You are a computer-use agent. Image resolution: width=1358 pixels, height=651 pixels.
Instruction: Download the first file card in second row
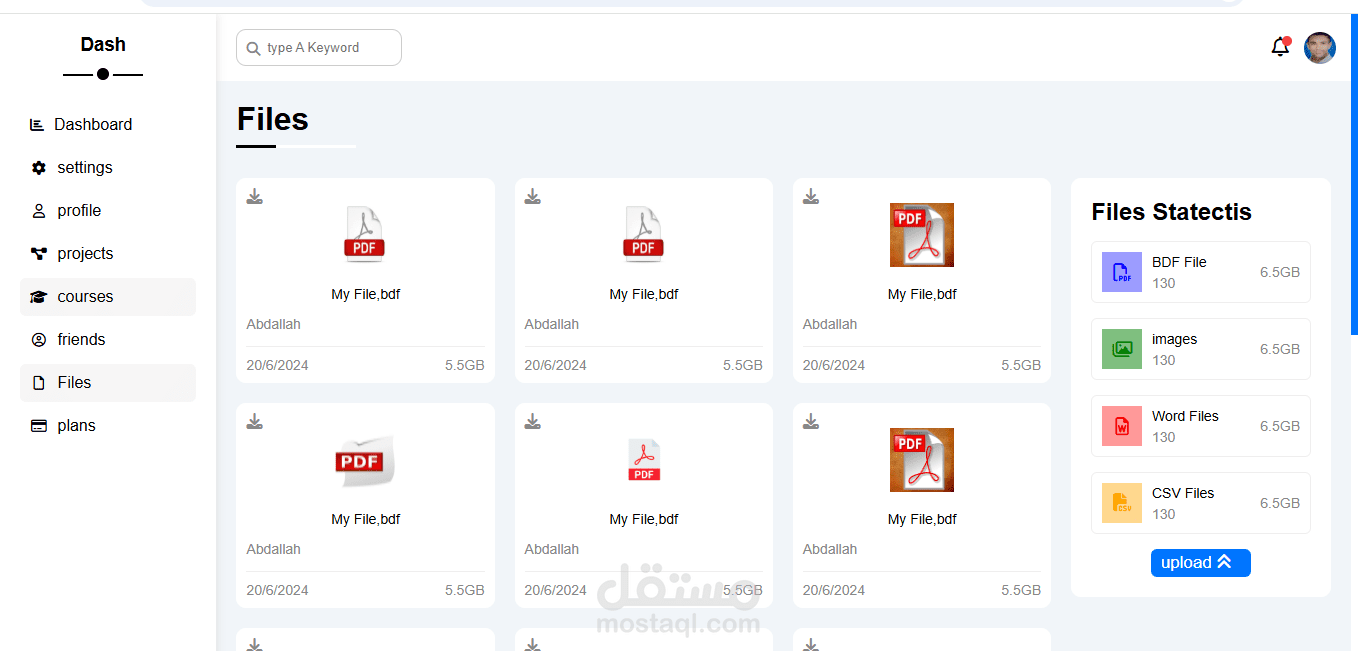click(255, 421)
